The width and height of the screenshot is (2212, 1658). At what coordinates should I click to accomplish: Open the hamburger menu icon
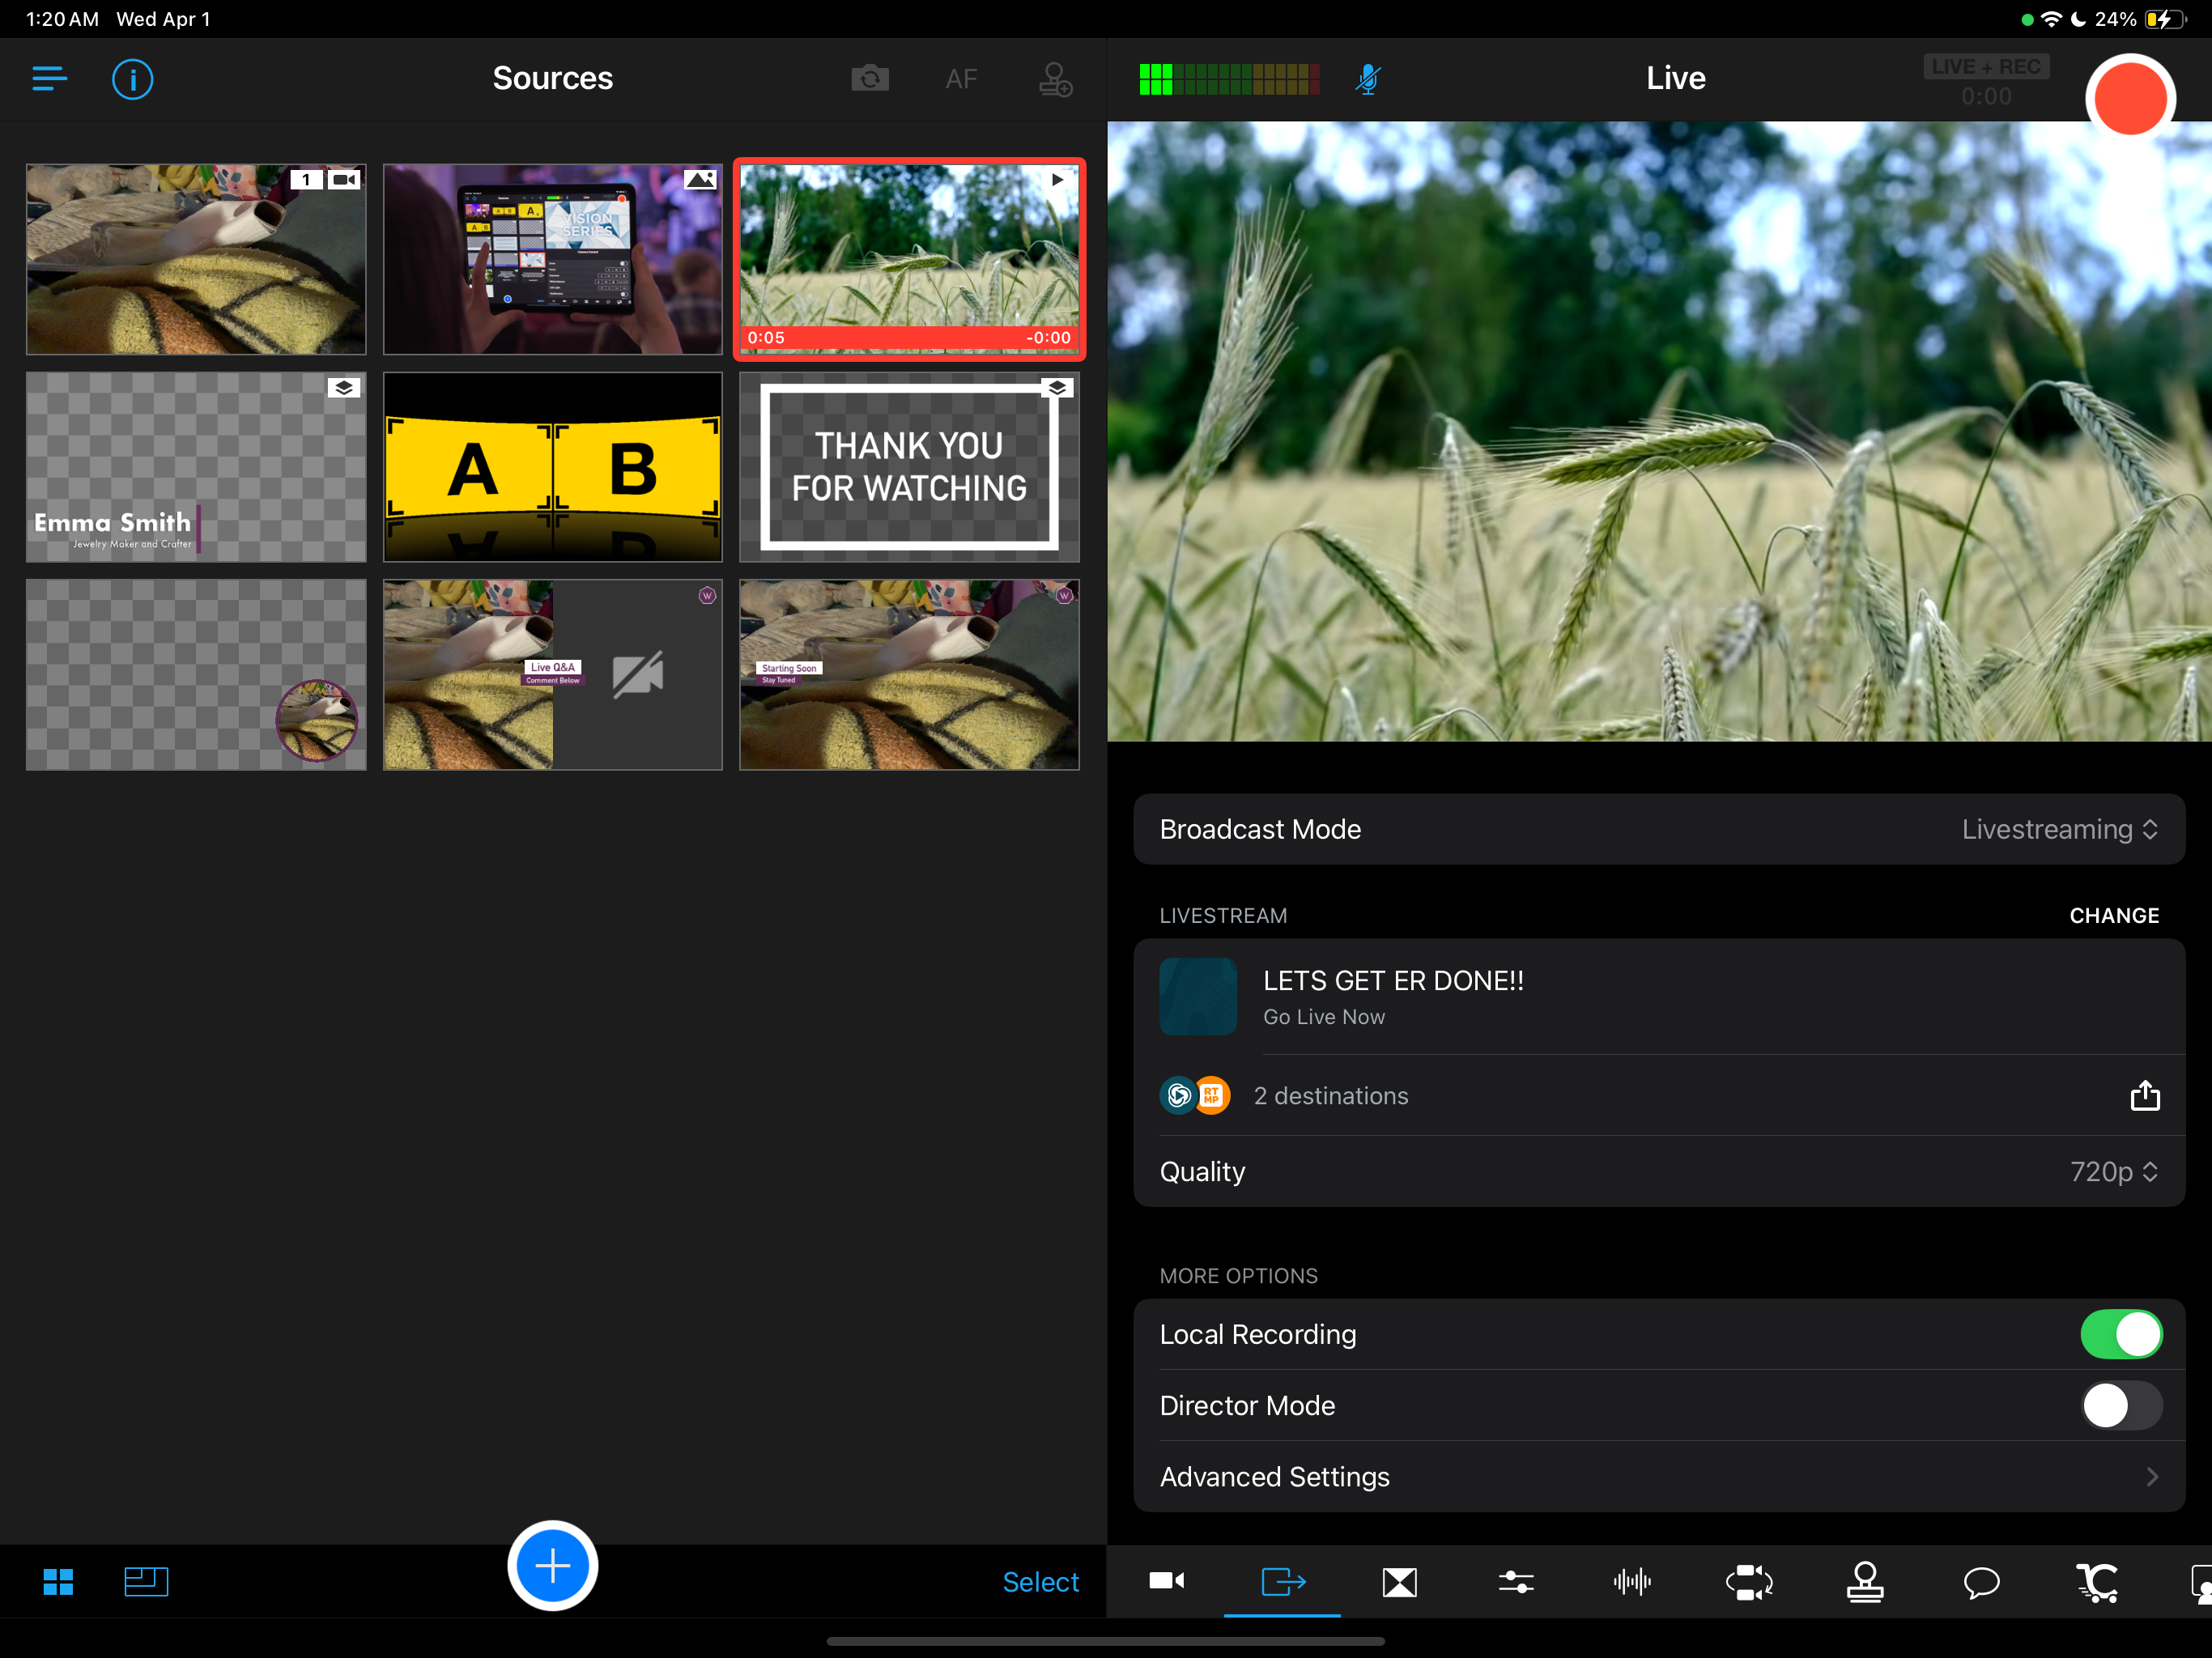click(49, 78)
